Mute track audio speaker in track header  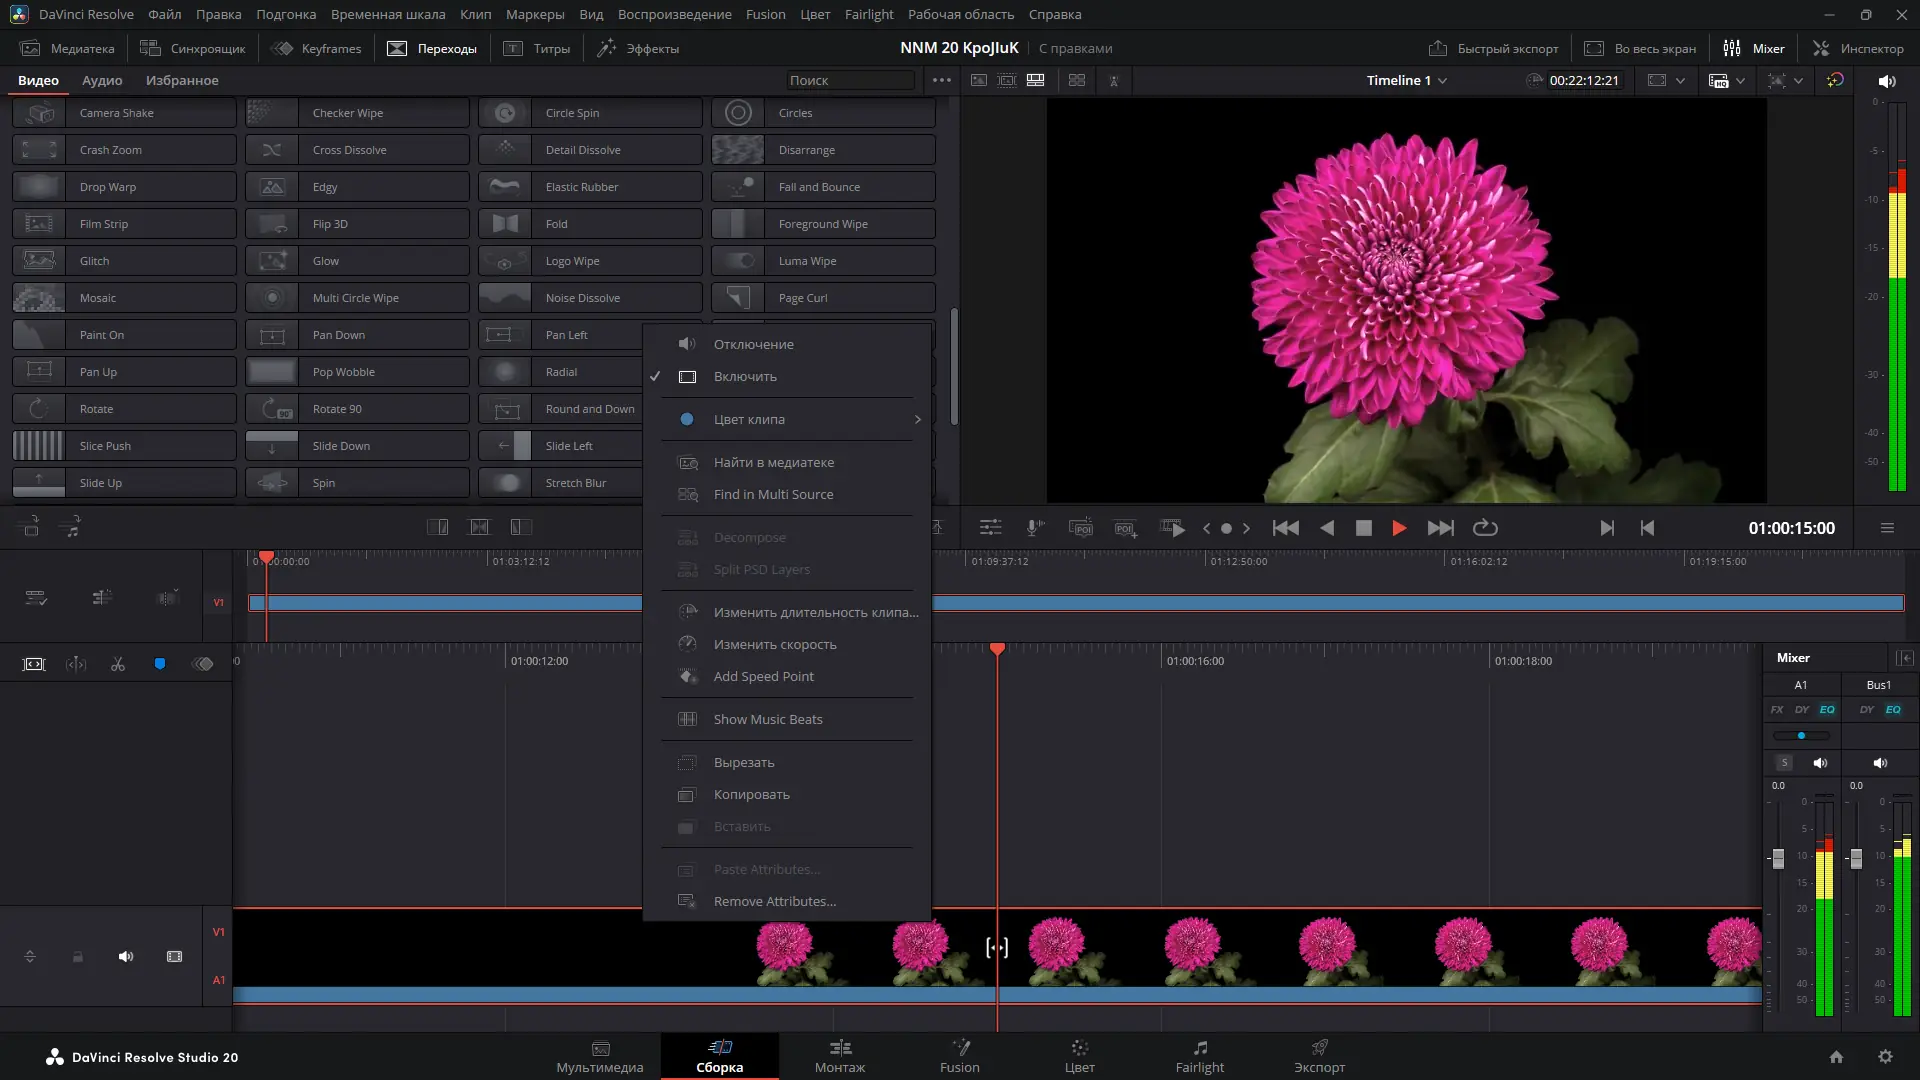126,957
